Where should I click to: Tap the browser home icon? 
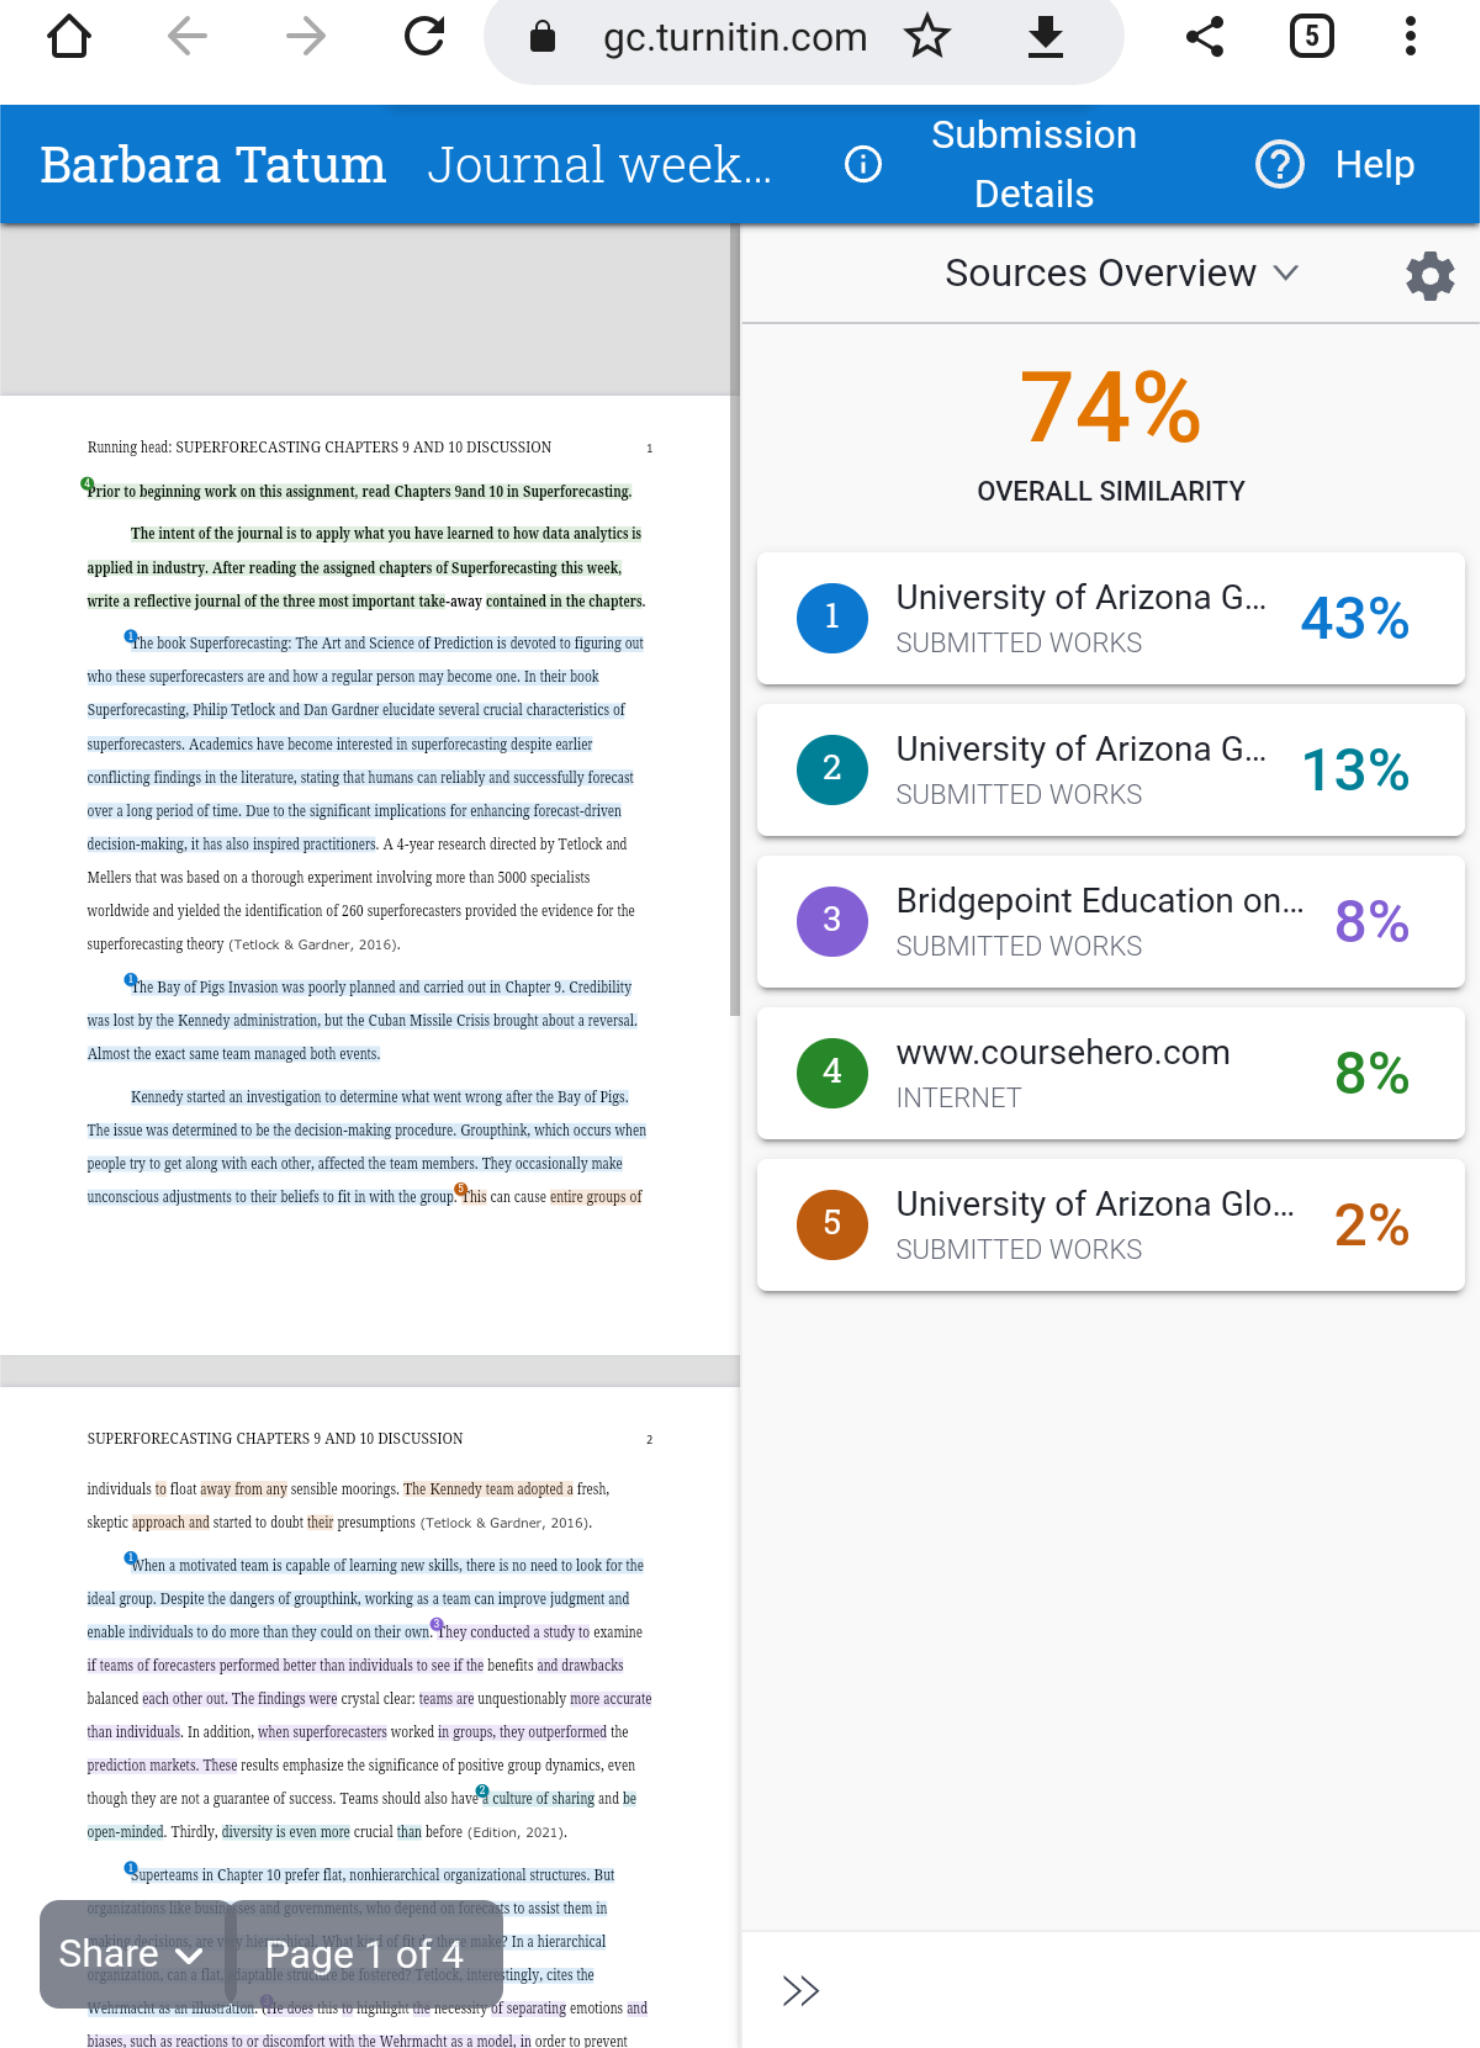(69, 37)
